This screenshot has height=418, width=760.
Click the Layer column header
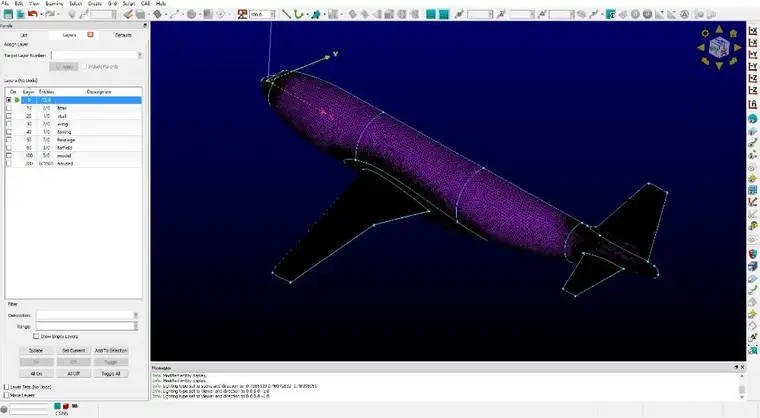tap(29, 92)
